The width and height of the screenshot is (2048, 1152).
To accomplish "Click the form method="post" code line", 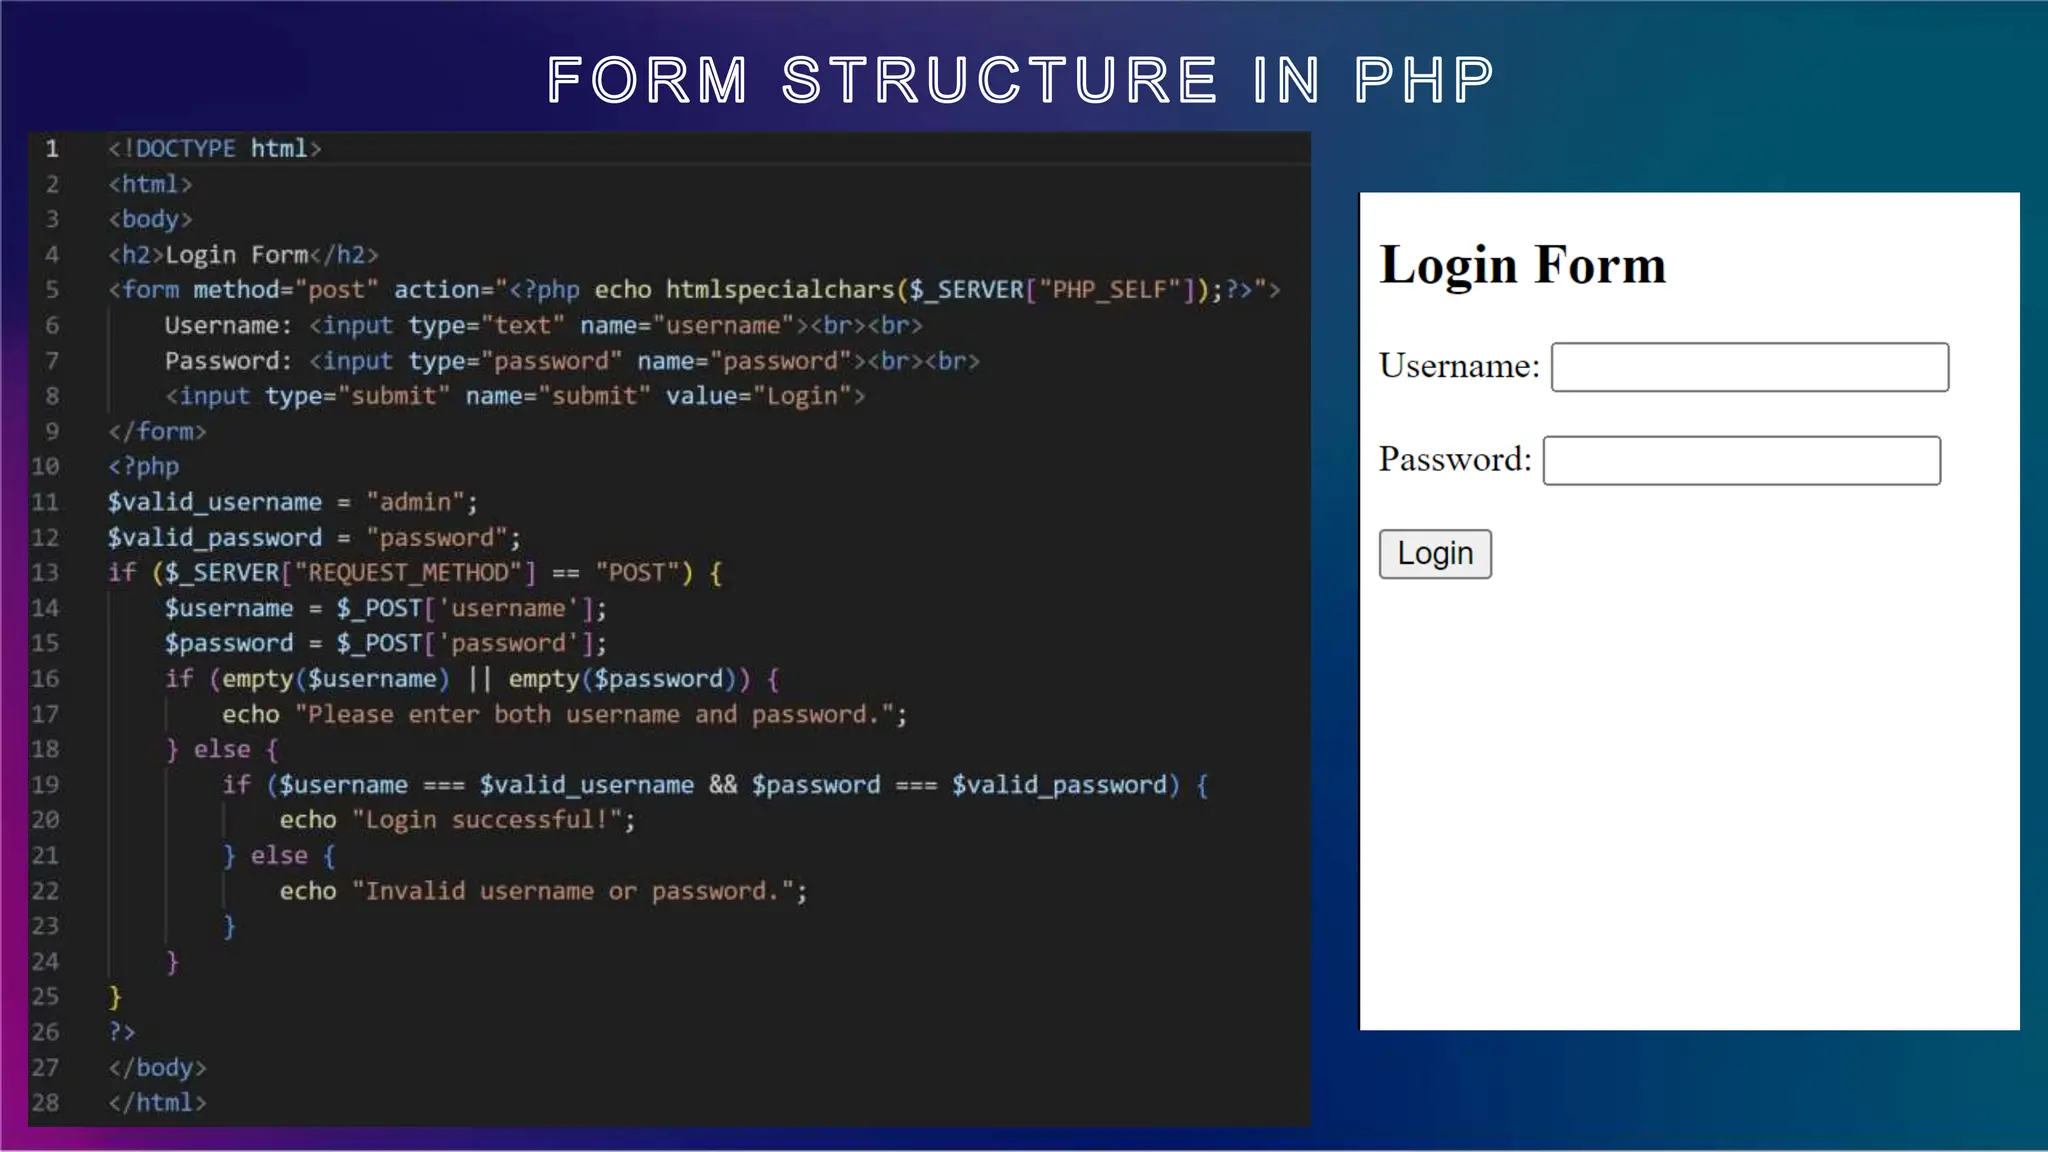I will point(694,290).
